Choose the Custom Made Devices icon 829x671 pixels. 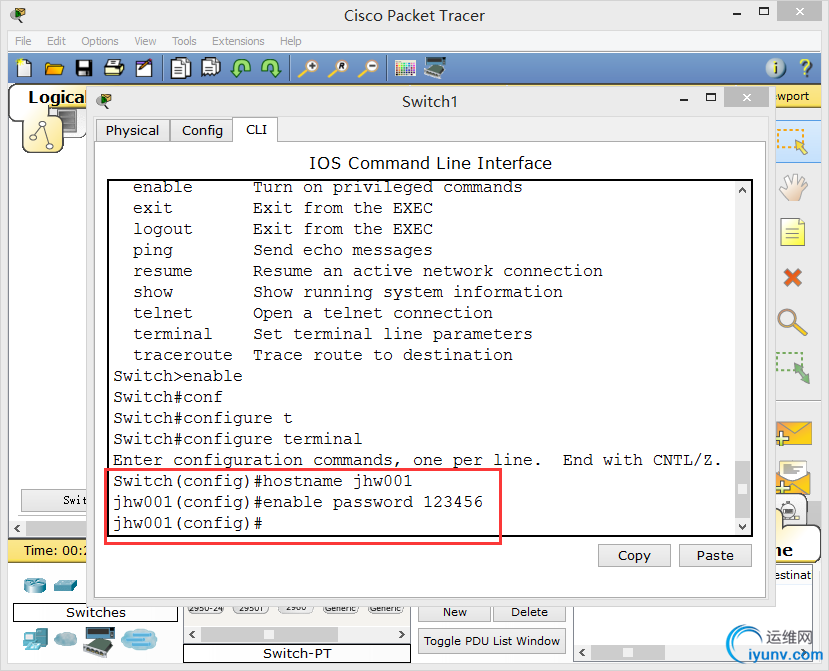(x=100, y=641)
